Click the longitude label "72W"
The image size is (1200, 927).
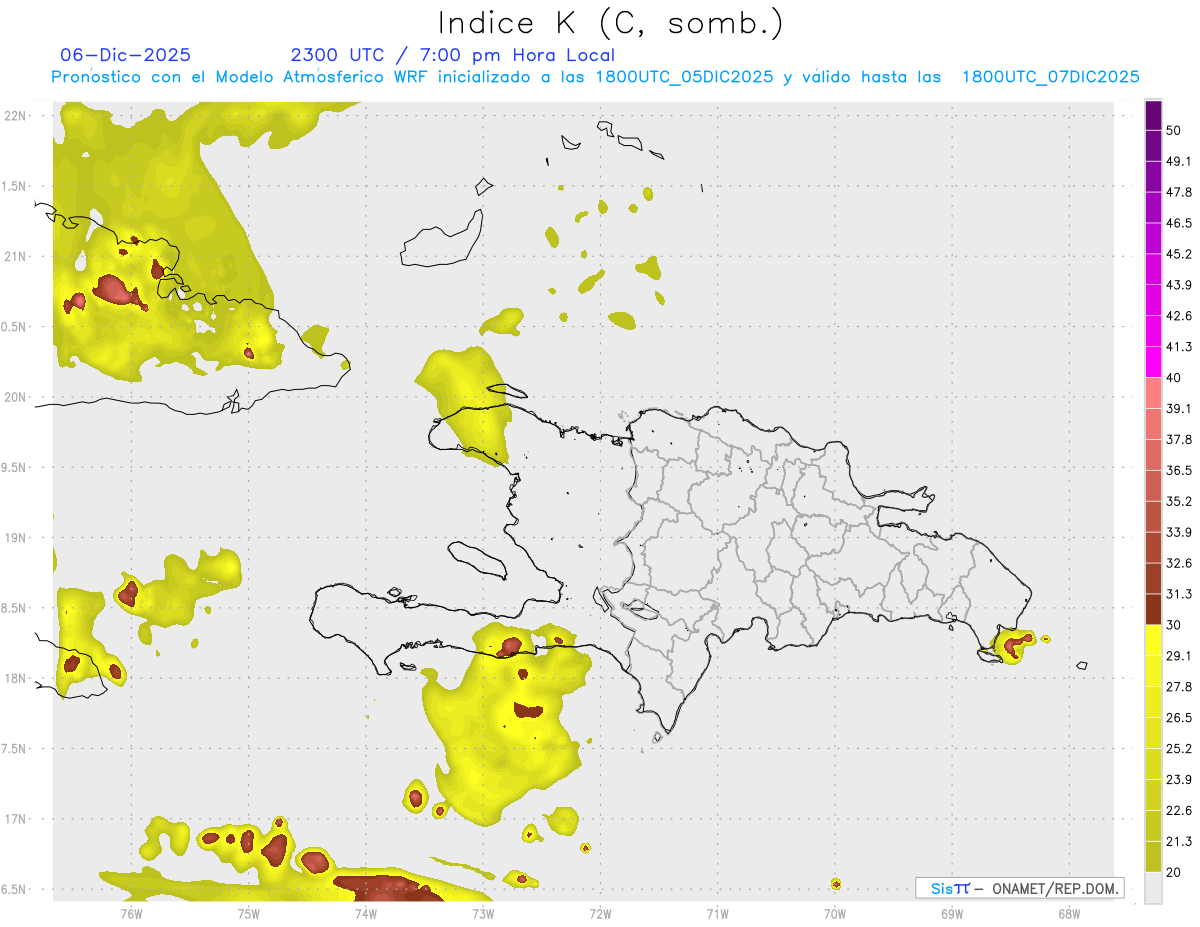[x=600, y=913]
